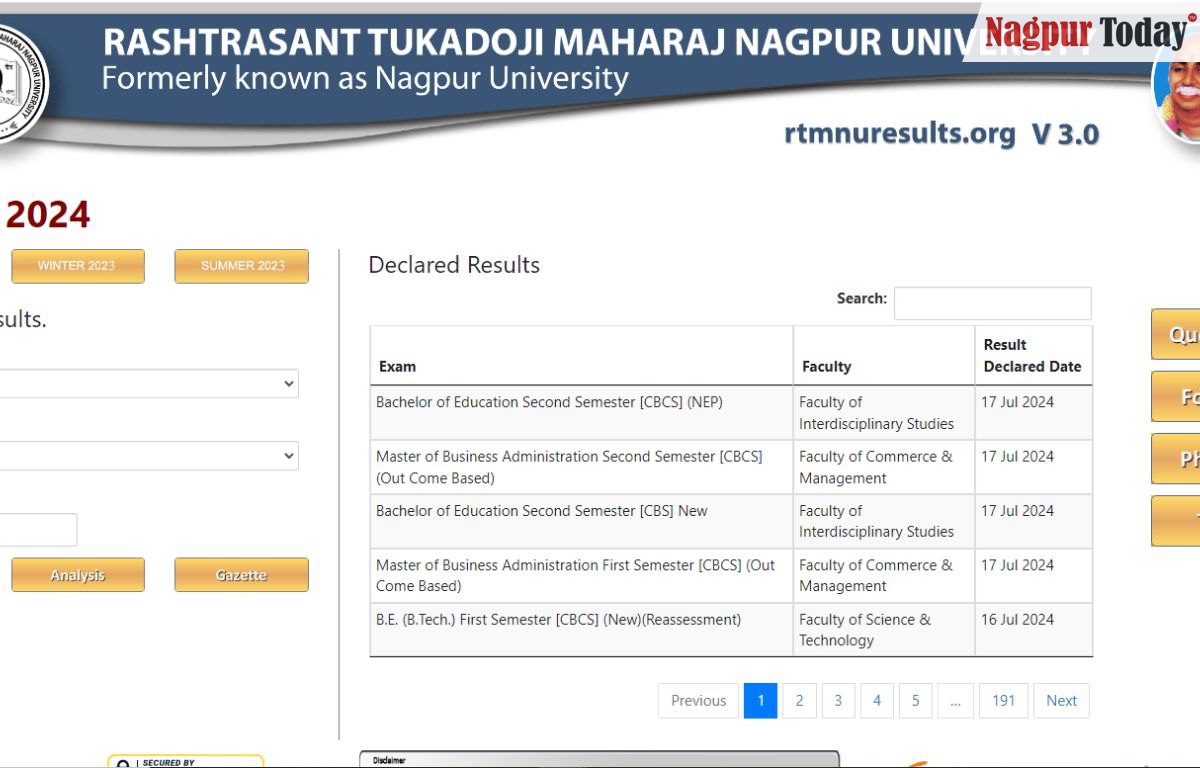Select the SUMMER 2023 session button
This screenshot has height=768, width=1200.
[x=241, y=266]
